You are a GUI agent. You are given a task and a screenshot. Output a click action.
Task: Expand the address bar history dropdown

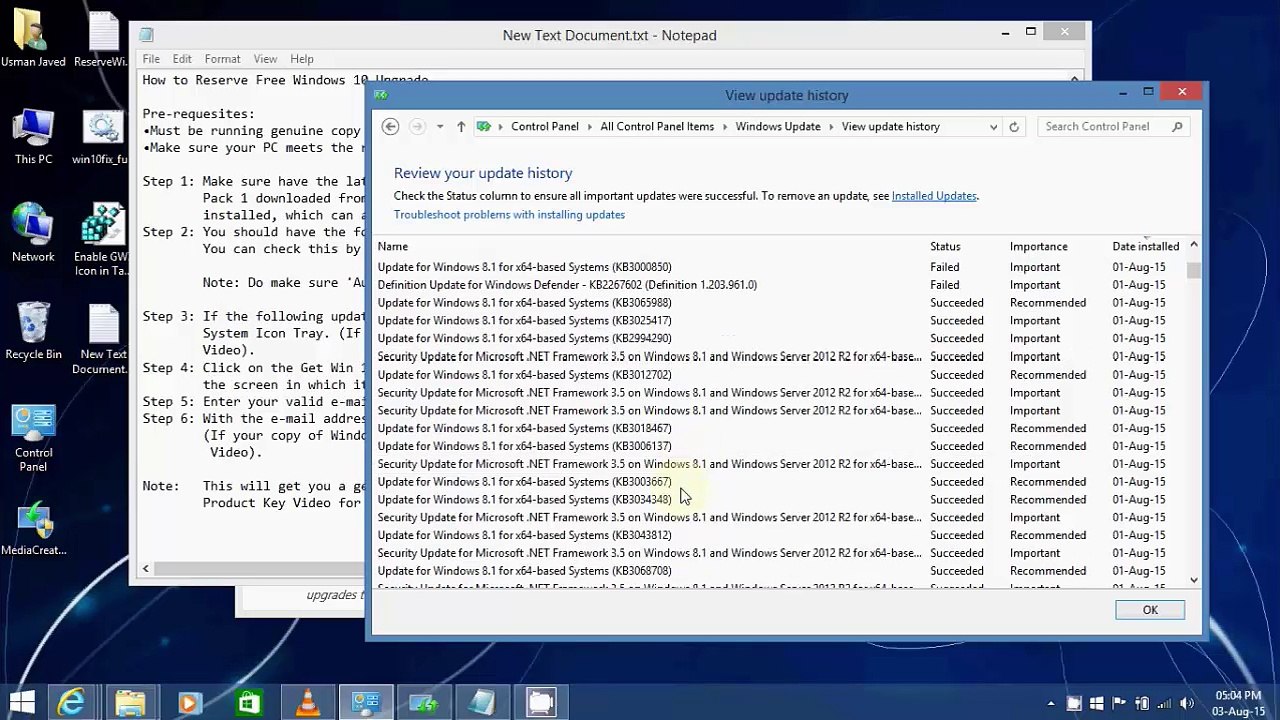pos(993,127)
